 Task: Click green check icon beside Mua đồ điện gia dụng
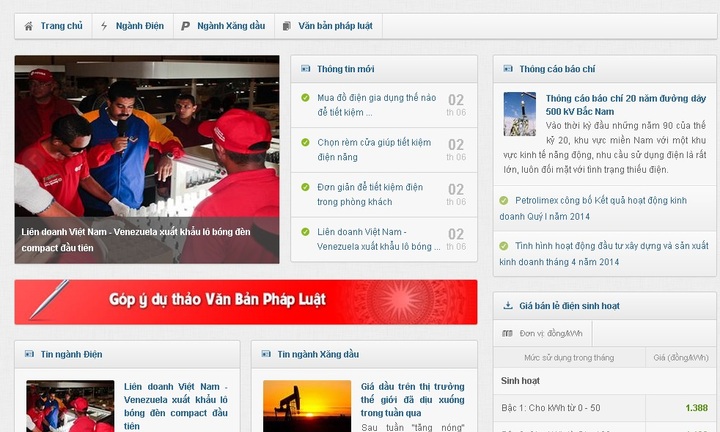pos(305,97)
